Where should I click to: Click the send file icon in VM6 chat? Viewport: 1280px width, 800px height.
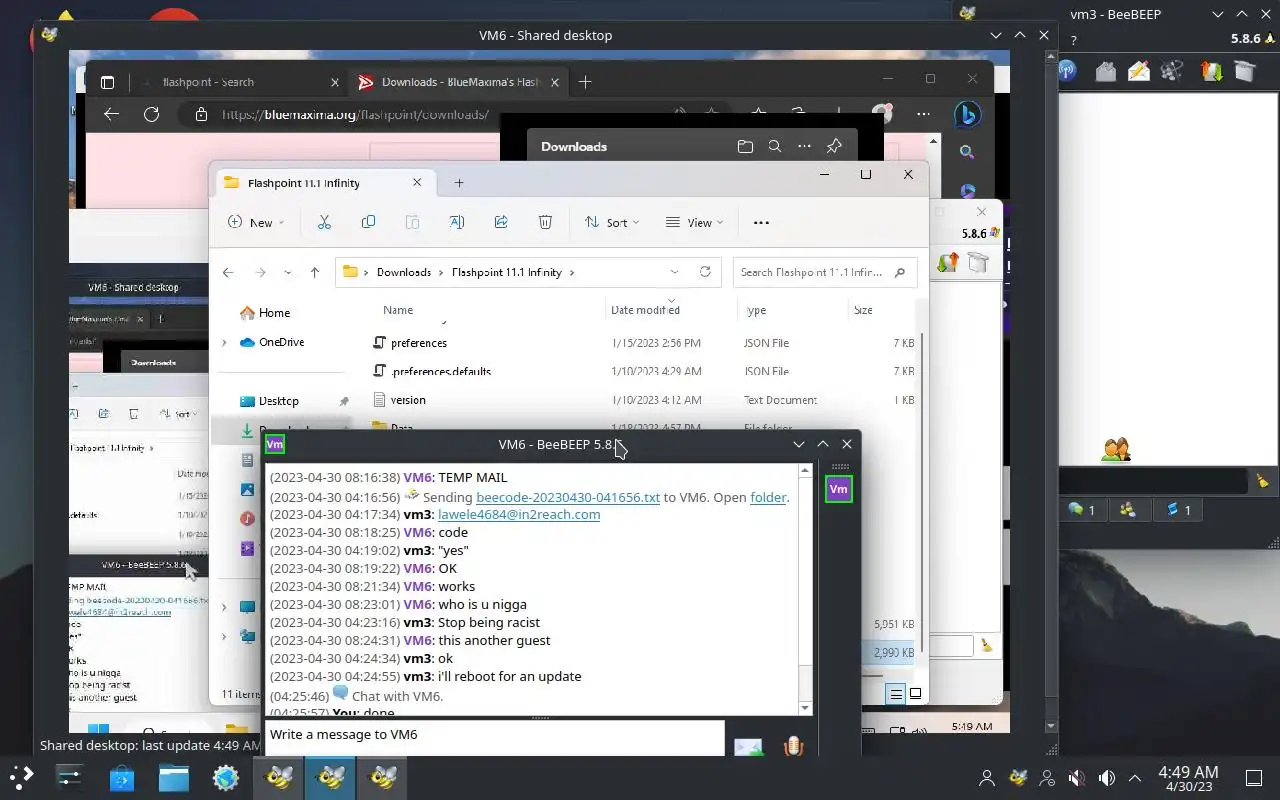tap(748, 746)
